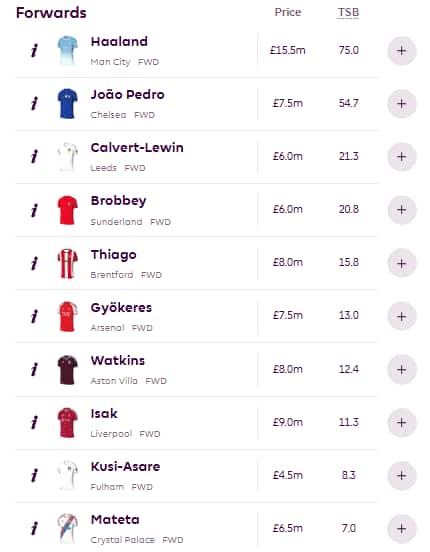Add Haaland with the plus button
This screenshot has height=552, width=430.
(402, 51)
